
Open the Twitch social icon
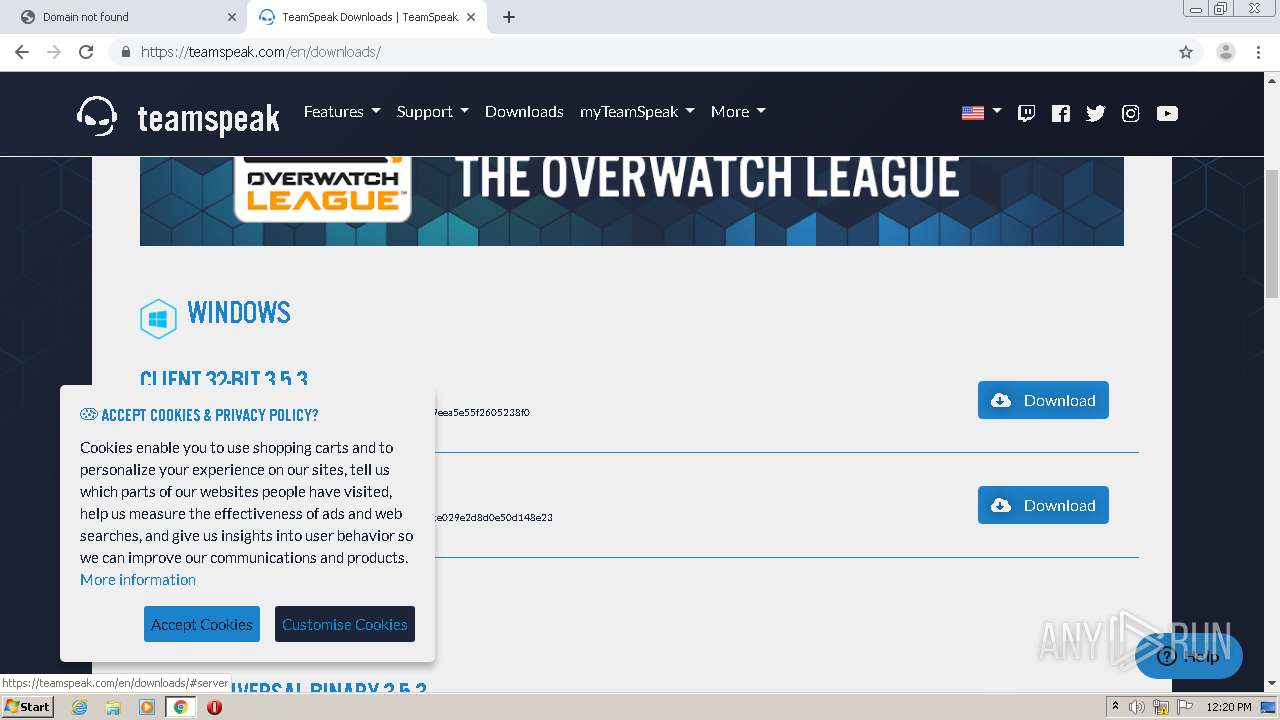click(1026, 113)
